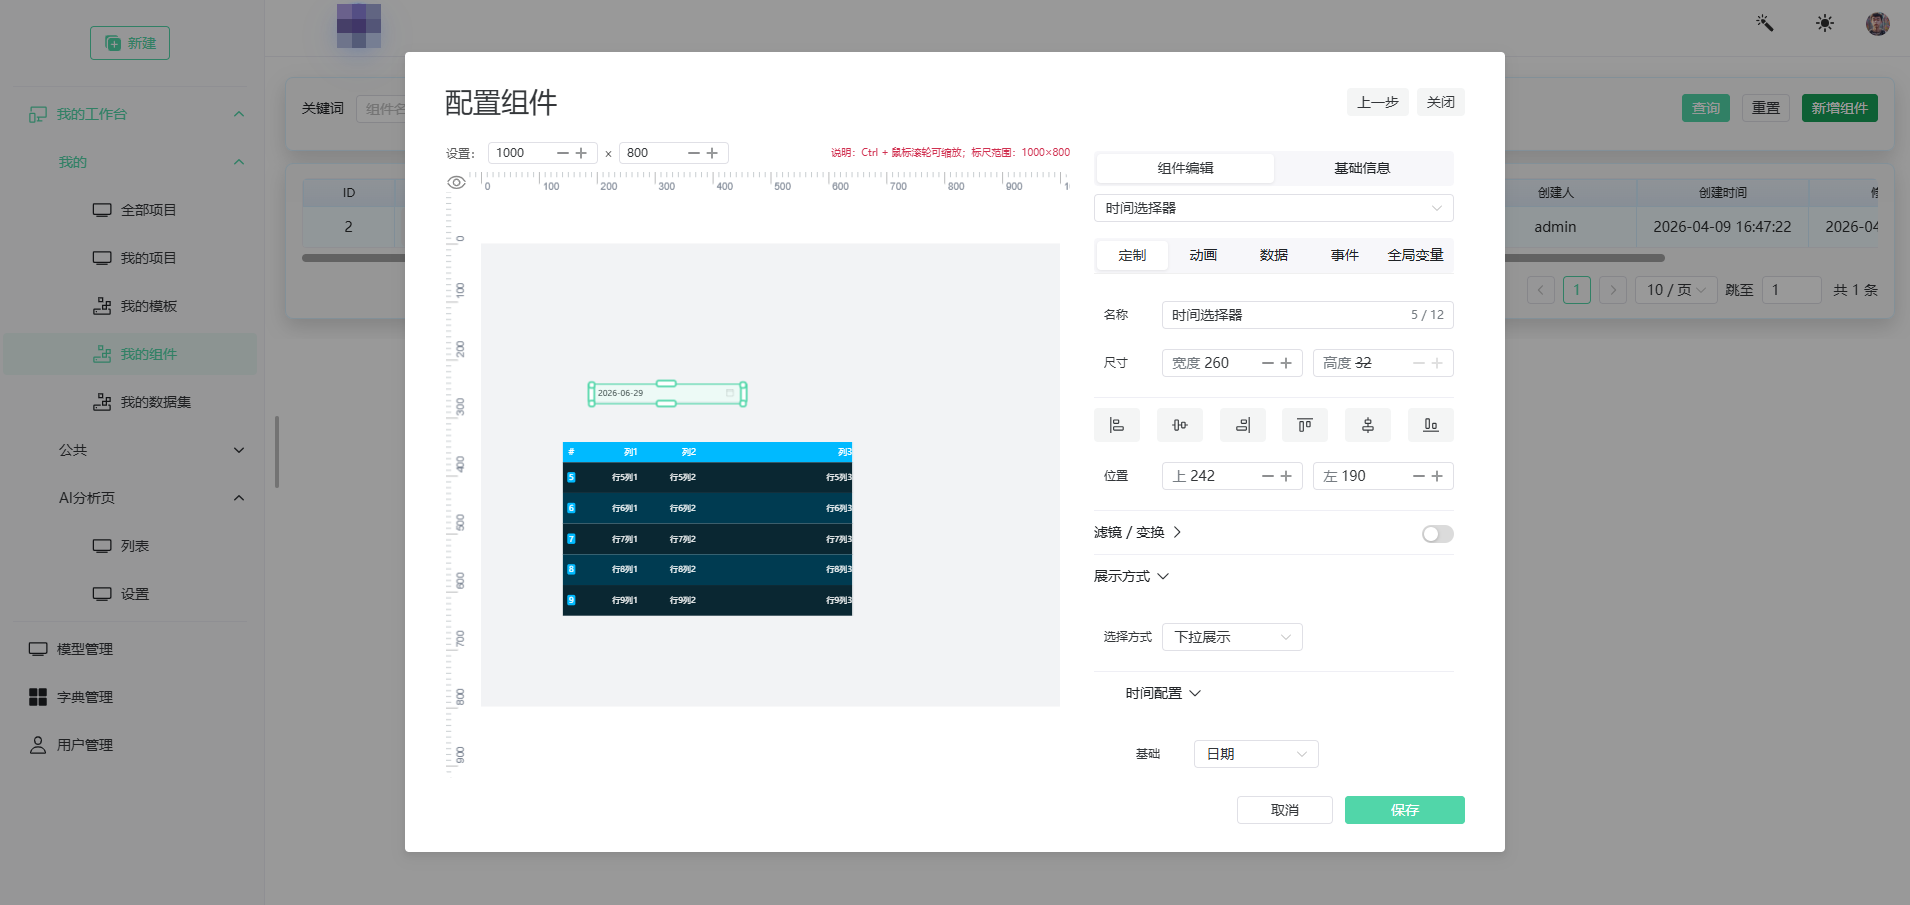Select the date picker on canvas
The width and height of the screenshot is (1910, 905).
click(667, 393)
